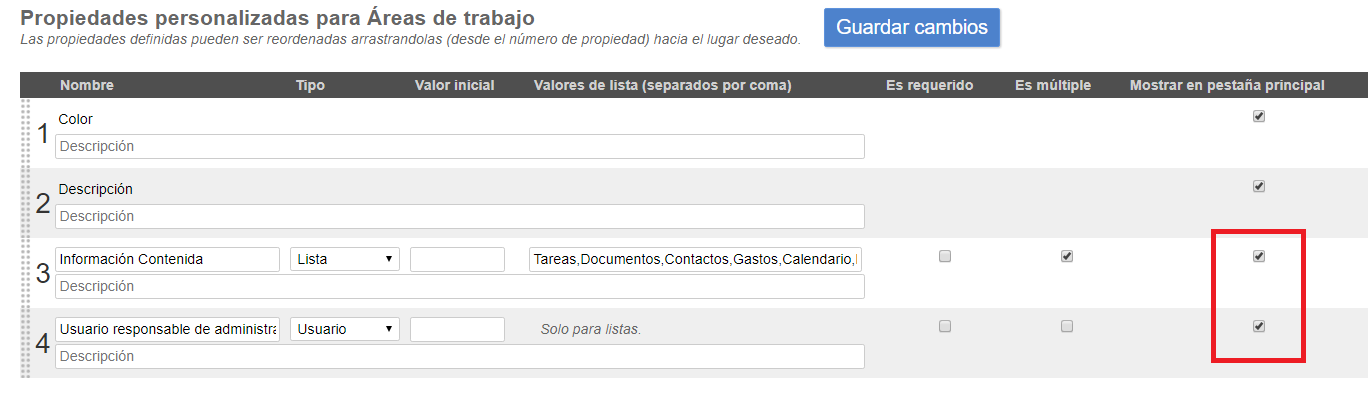Enable Es múltiple for Usuario responsable row
The height and width of the screenshot is (394, 1368).
1067,326
